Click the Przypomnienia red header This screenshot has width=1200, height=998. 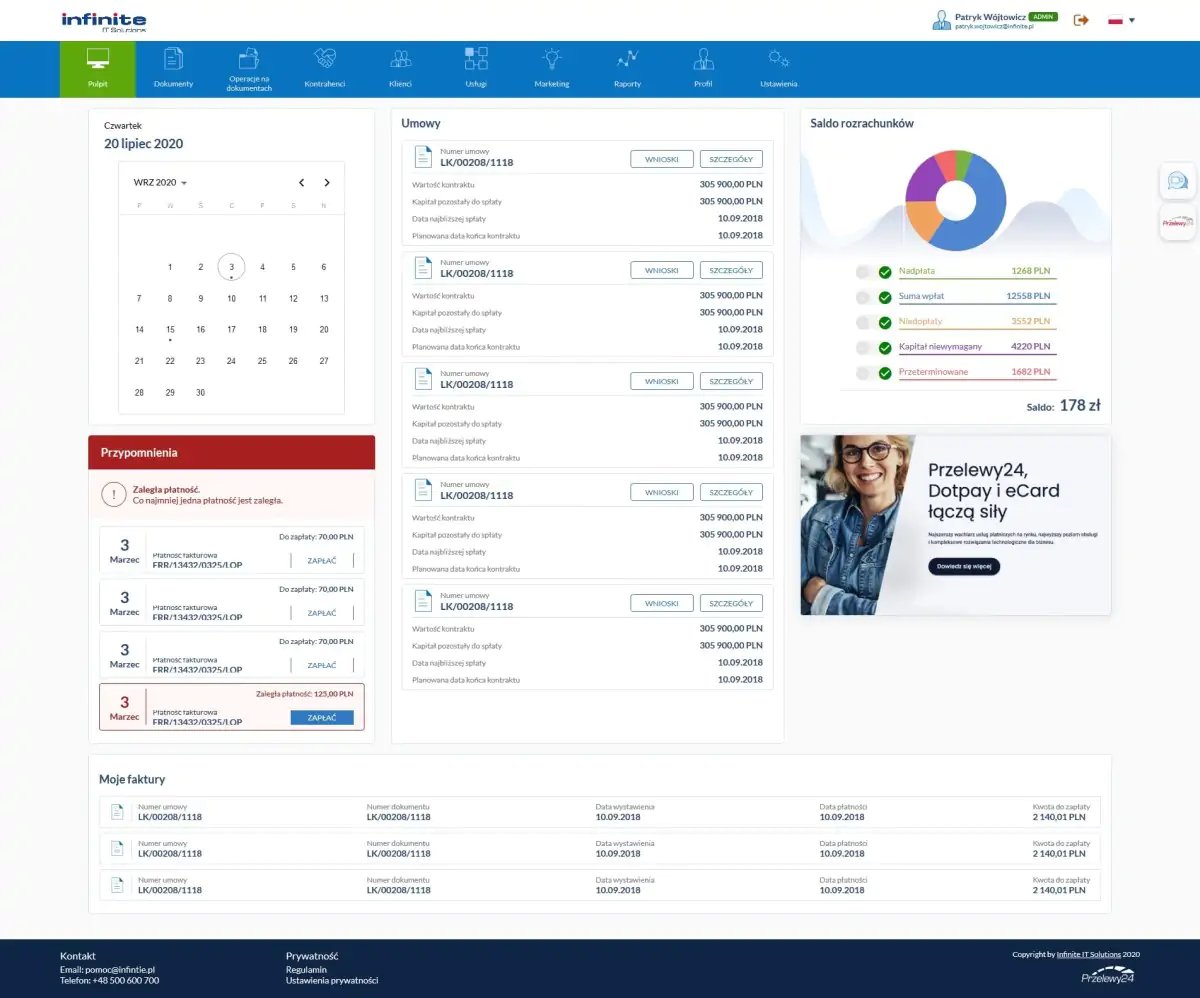tap(232, 452)
